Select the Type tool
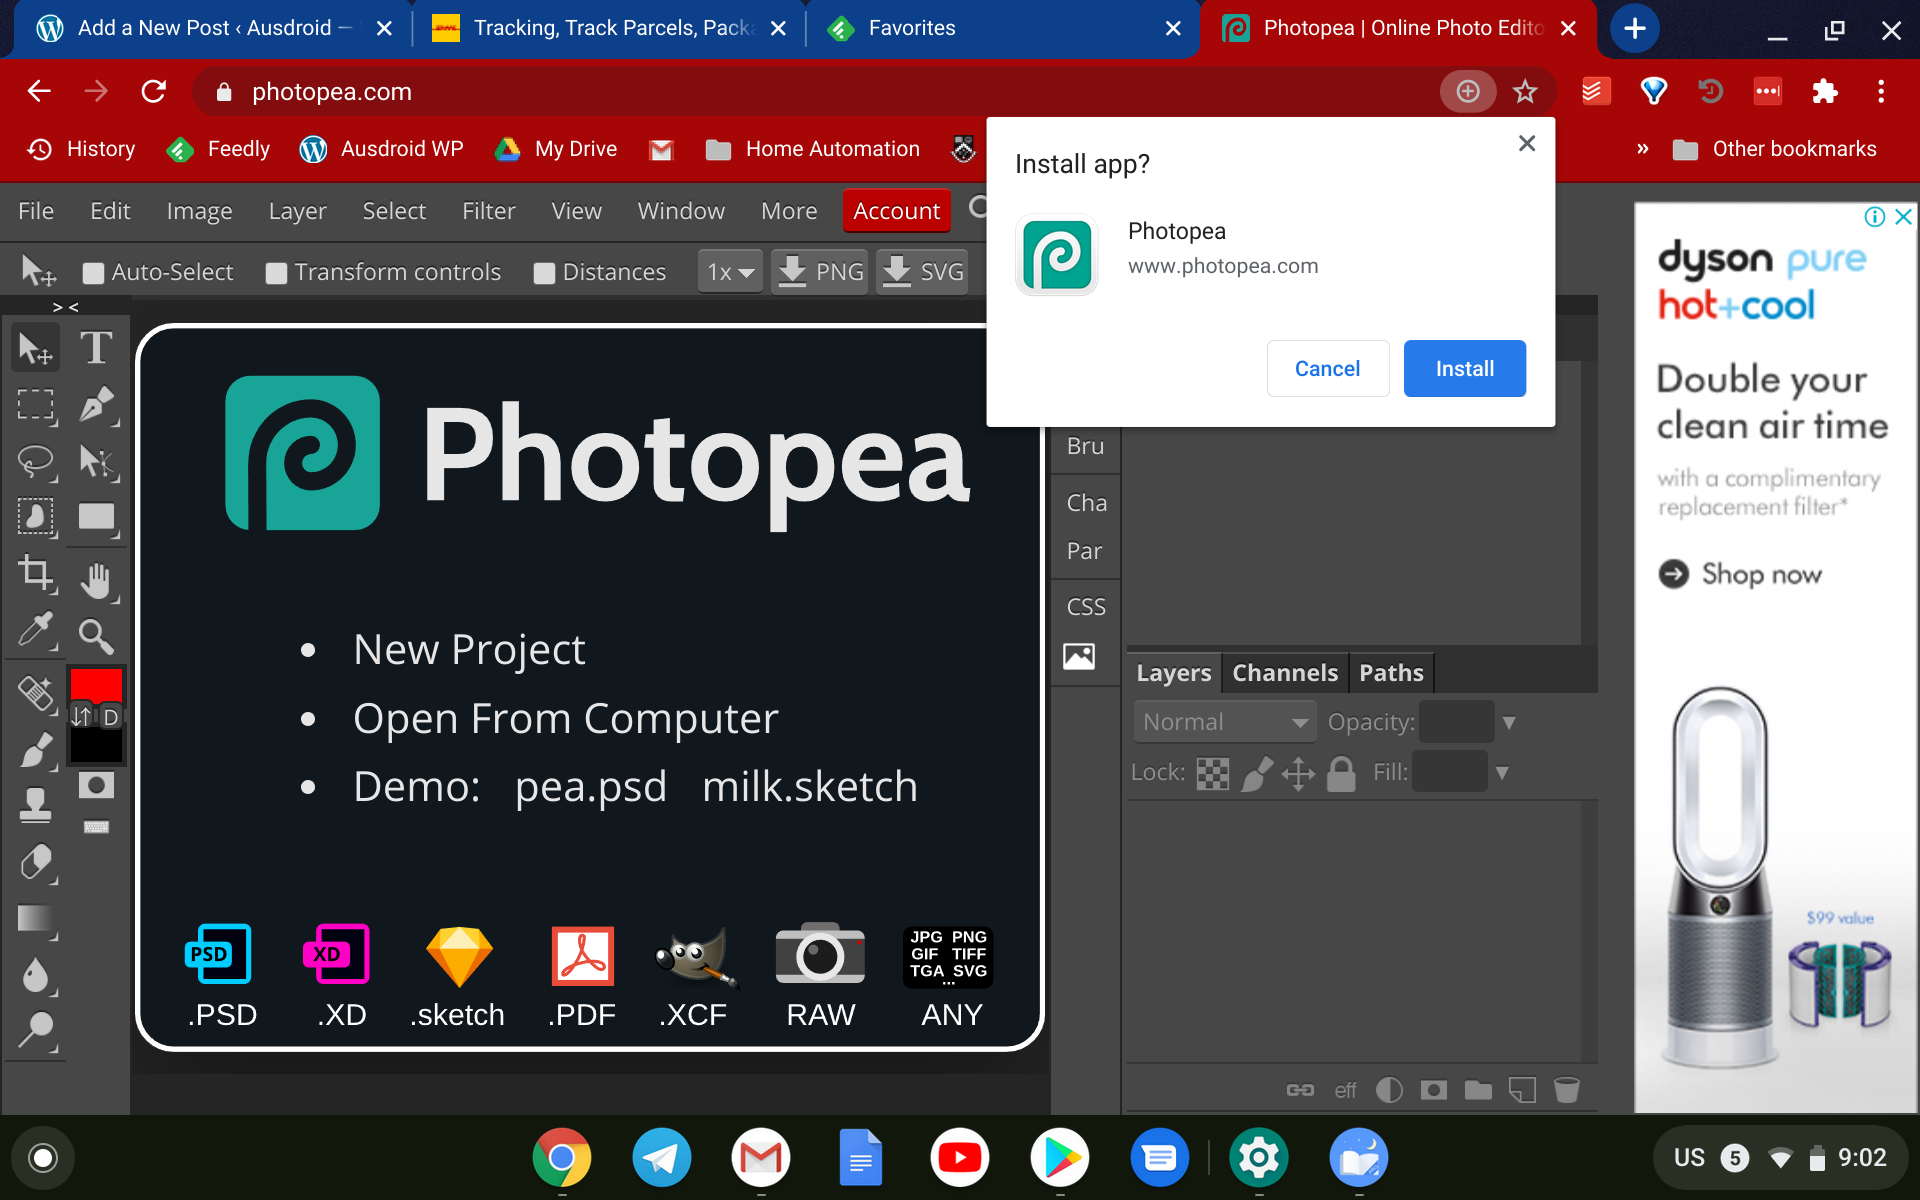 [96, 348]
